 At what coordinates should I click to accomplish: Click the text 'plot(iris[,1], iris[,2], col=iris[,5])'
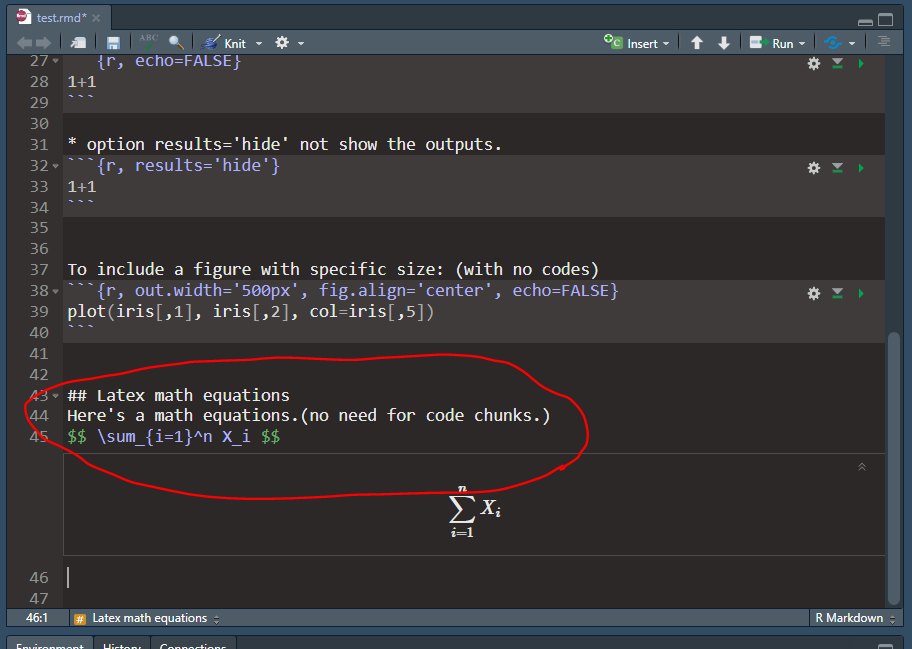point(251,312)
